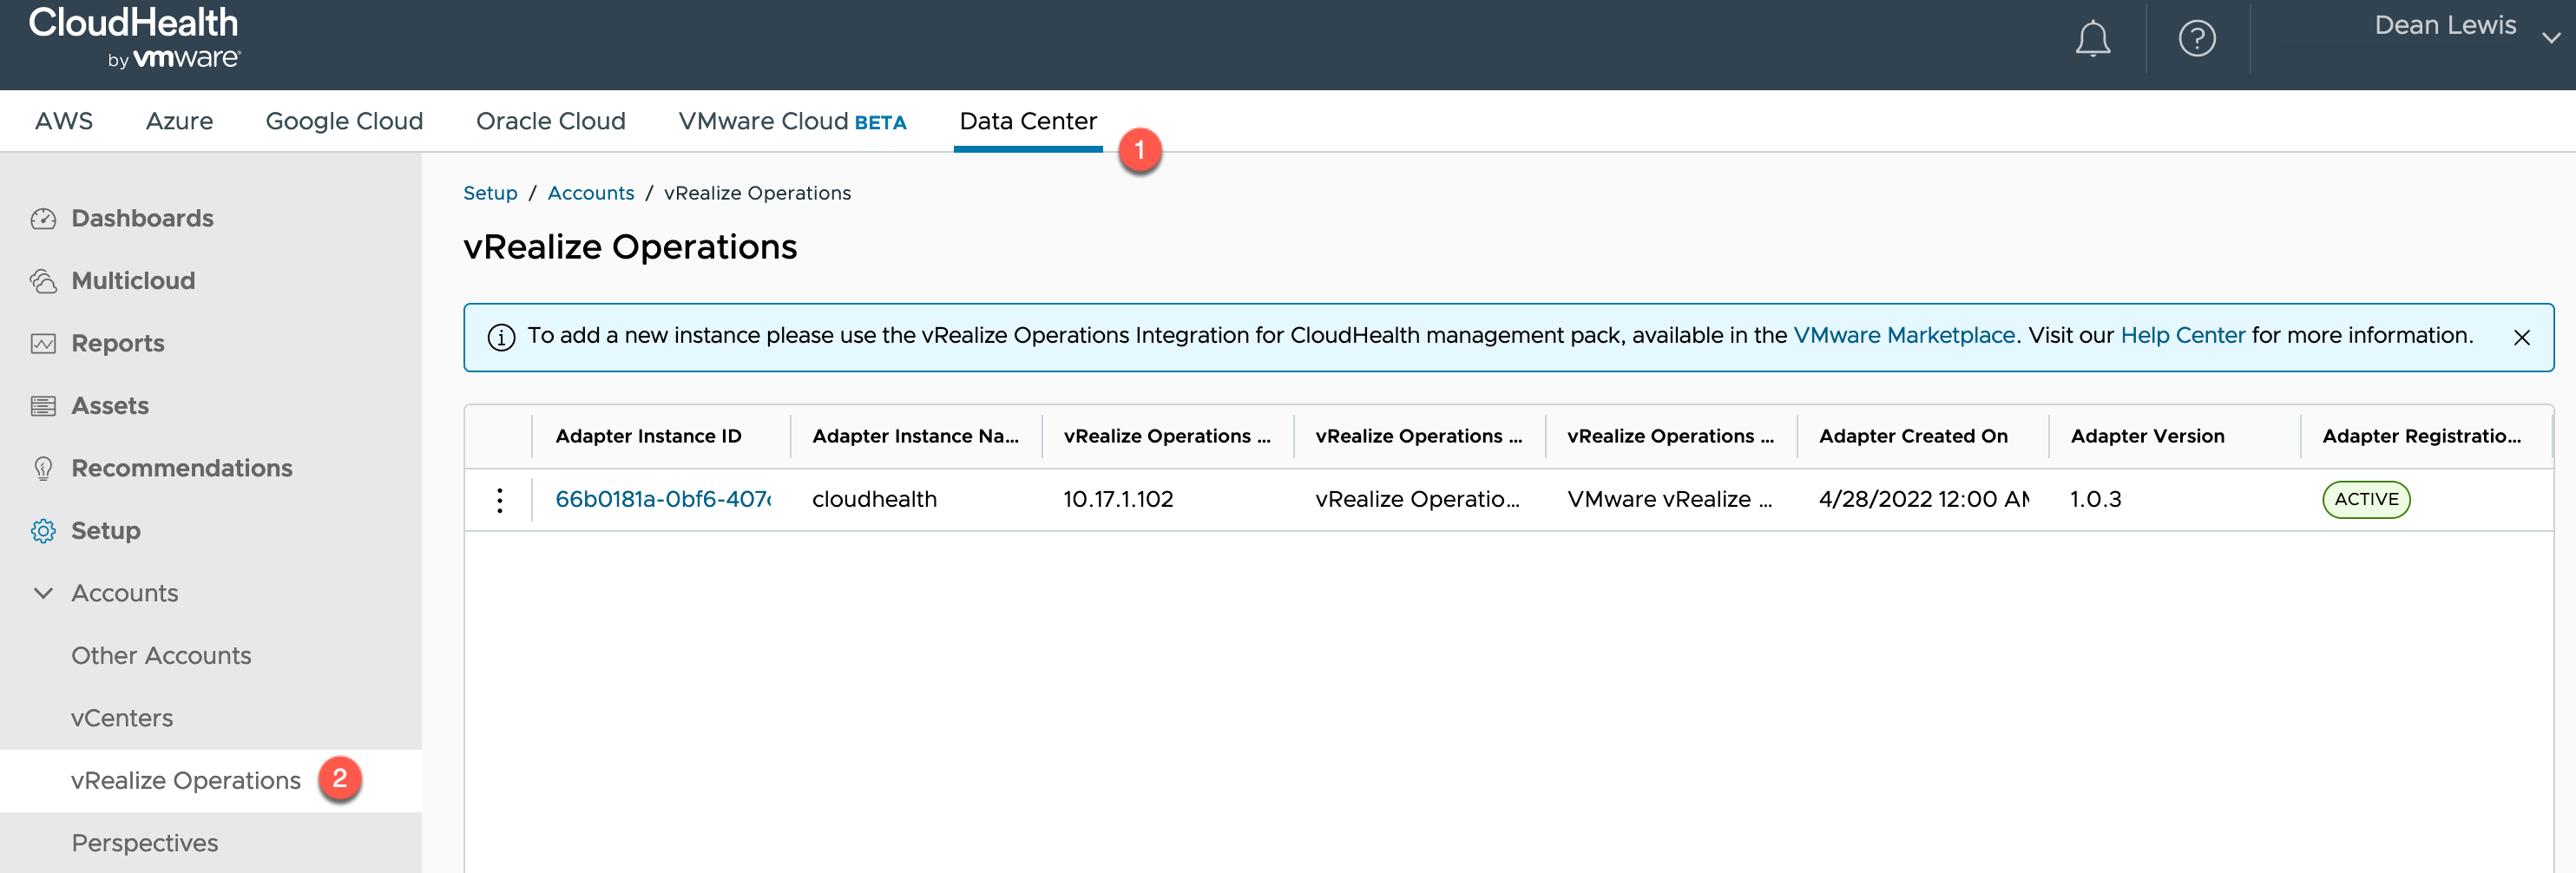Click the info circle icon in the banner
Image resolution: width=2576 pixels, height=873 pixels.
pyautogui.click(x=501, y=337)
